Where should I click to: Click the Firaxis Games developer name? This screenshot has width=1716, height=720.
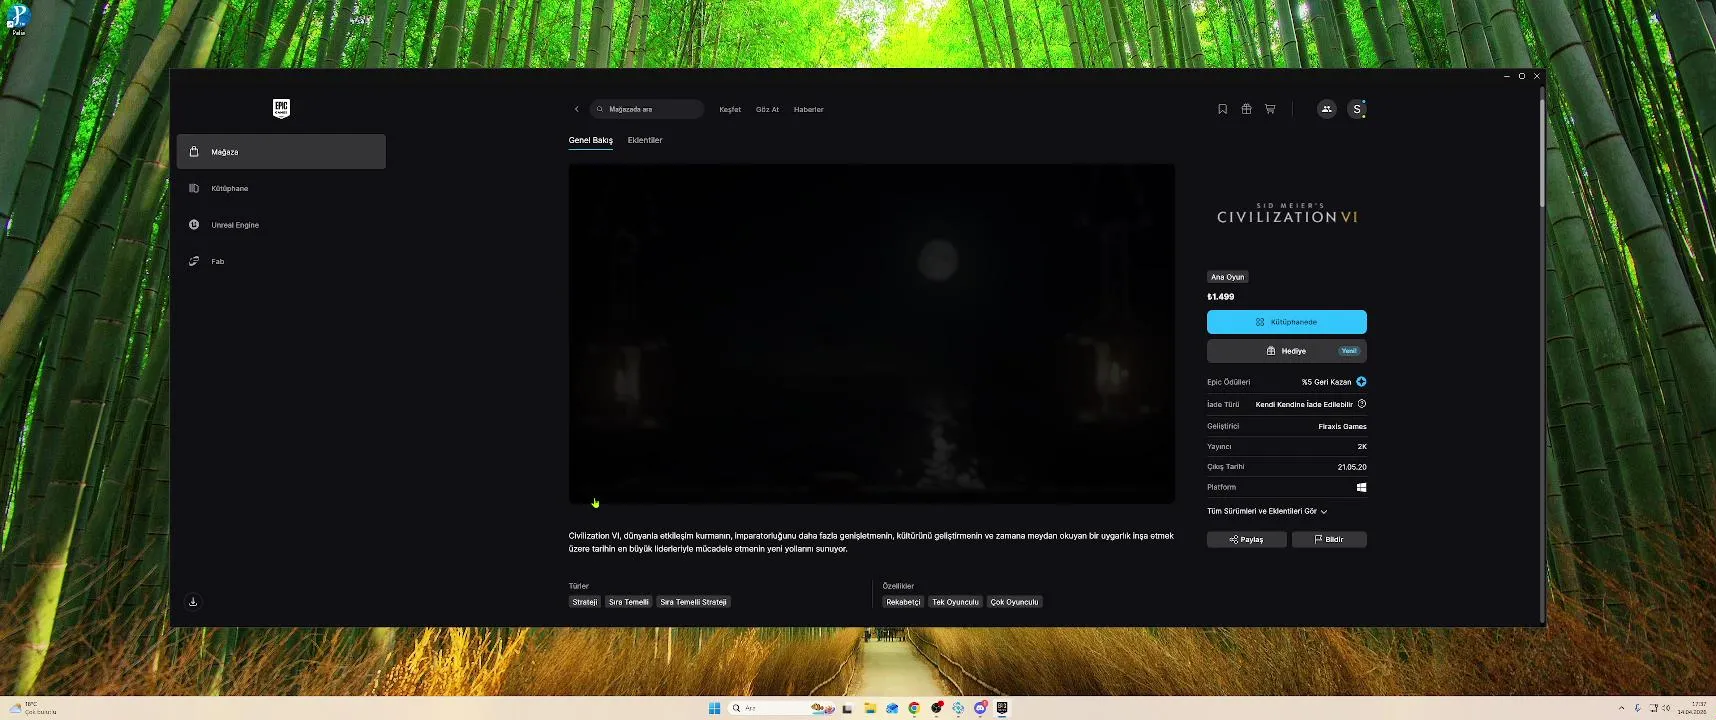point(1342,427)
